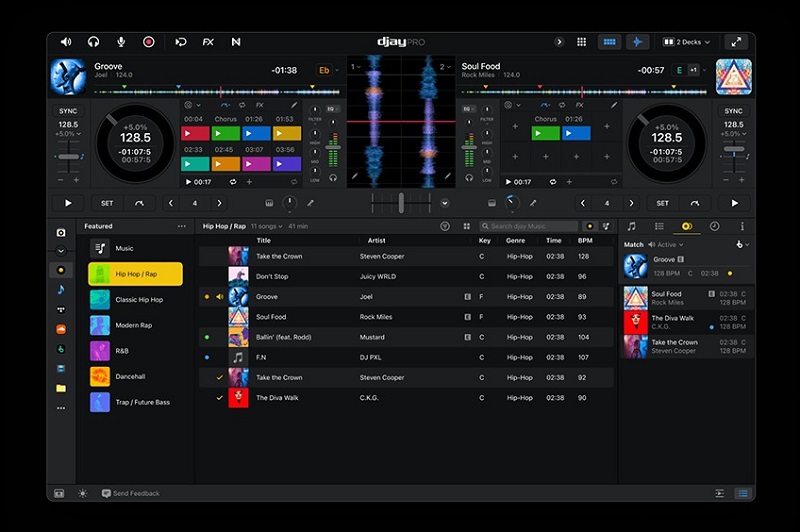Open the queue list tab in right panel
Image resolution: width=800 pixels, height=532 pixels.
(659, 226)
